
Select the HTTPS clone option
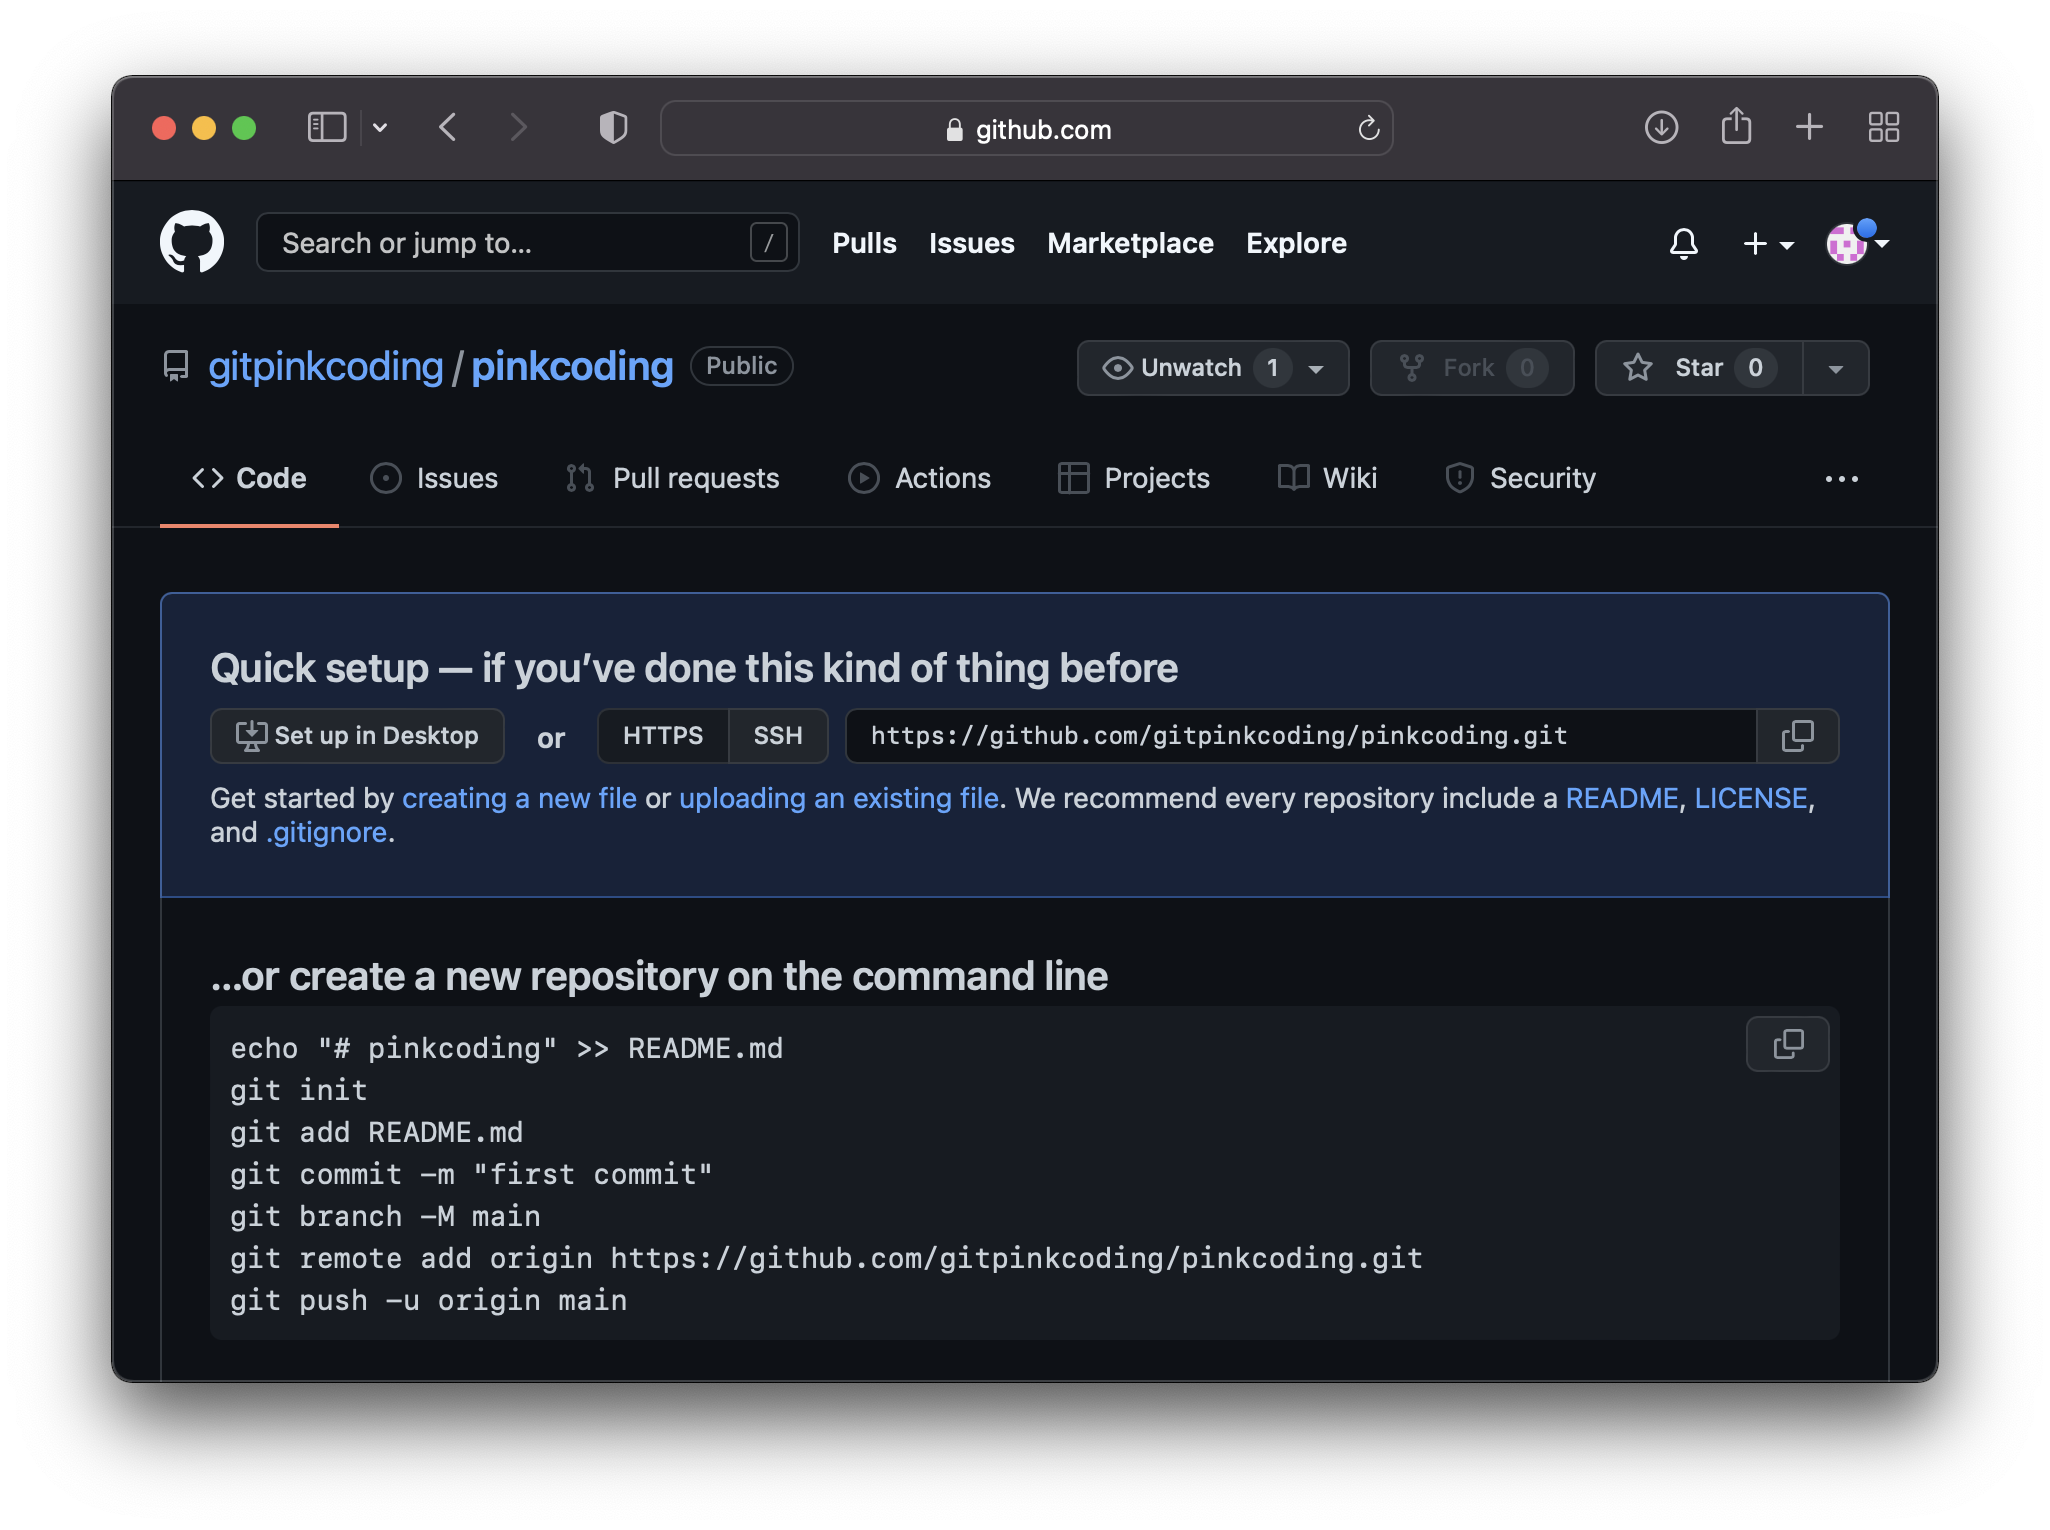point(663,736)
